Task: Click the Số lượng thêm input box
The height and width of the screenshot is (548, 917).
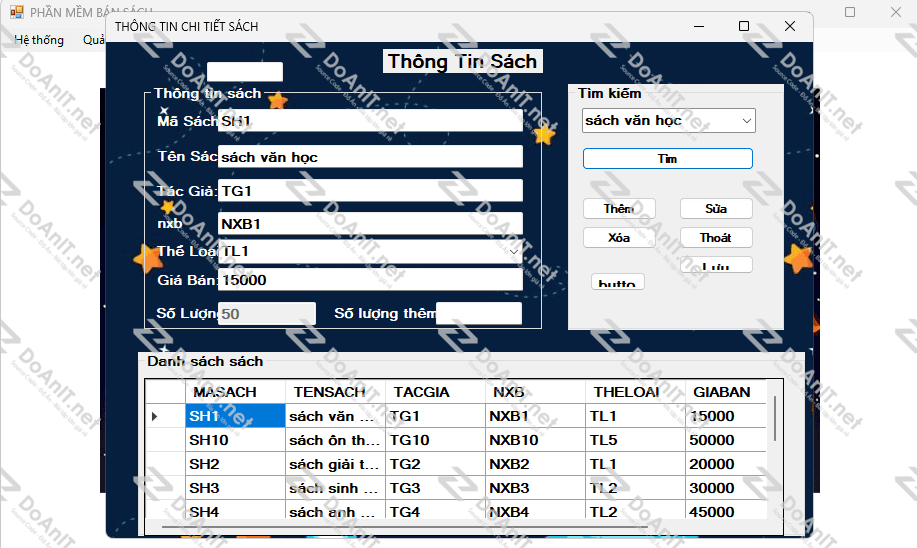Action: 479,313
